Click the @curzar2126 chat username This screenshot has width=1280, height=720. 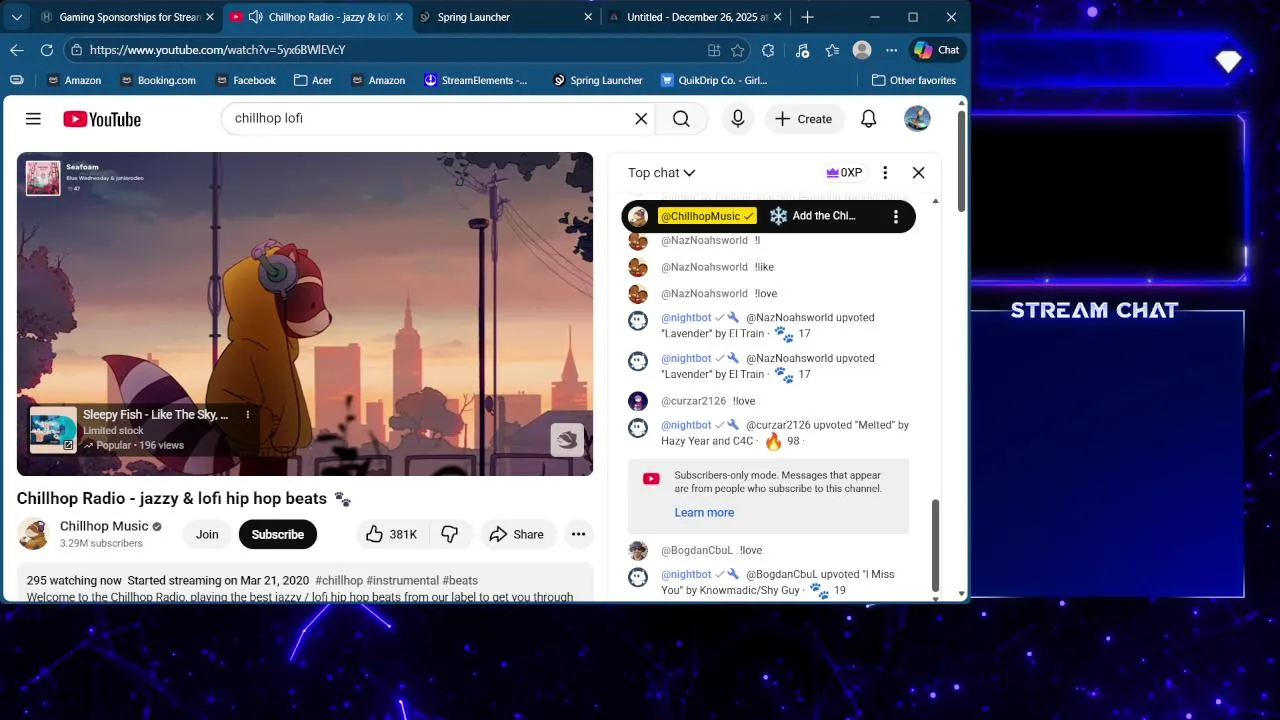[x=693, y=401]
